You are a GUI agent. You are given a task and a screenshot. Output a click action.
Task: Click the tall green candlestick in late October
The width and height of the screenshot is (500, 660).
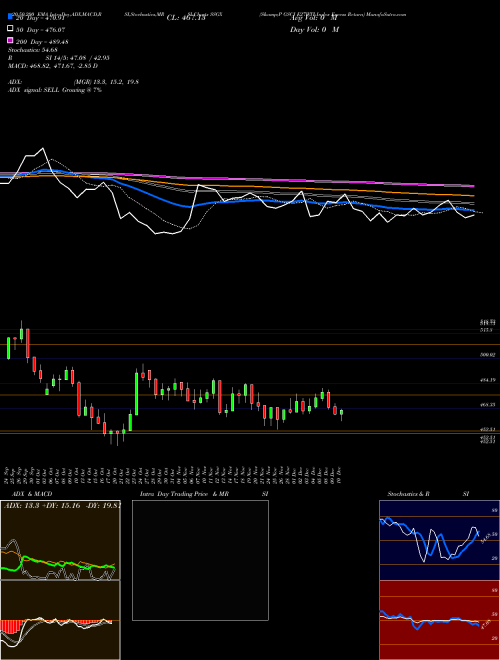click(136, 394)
